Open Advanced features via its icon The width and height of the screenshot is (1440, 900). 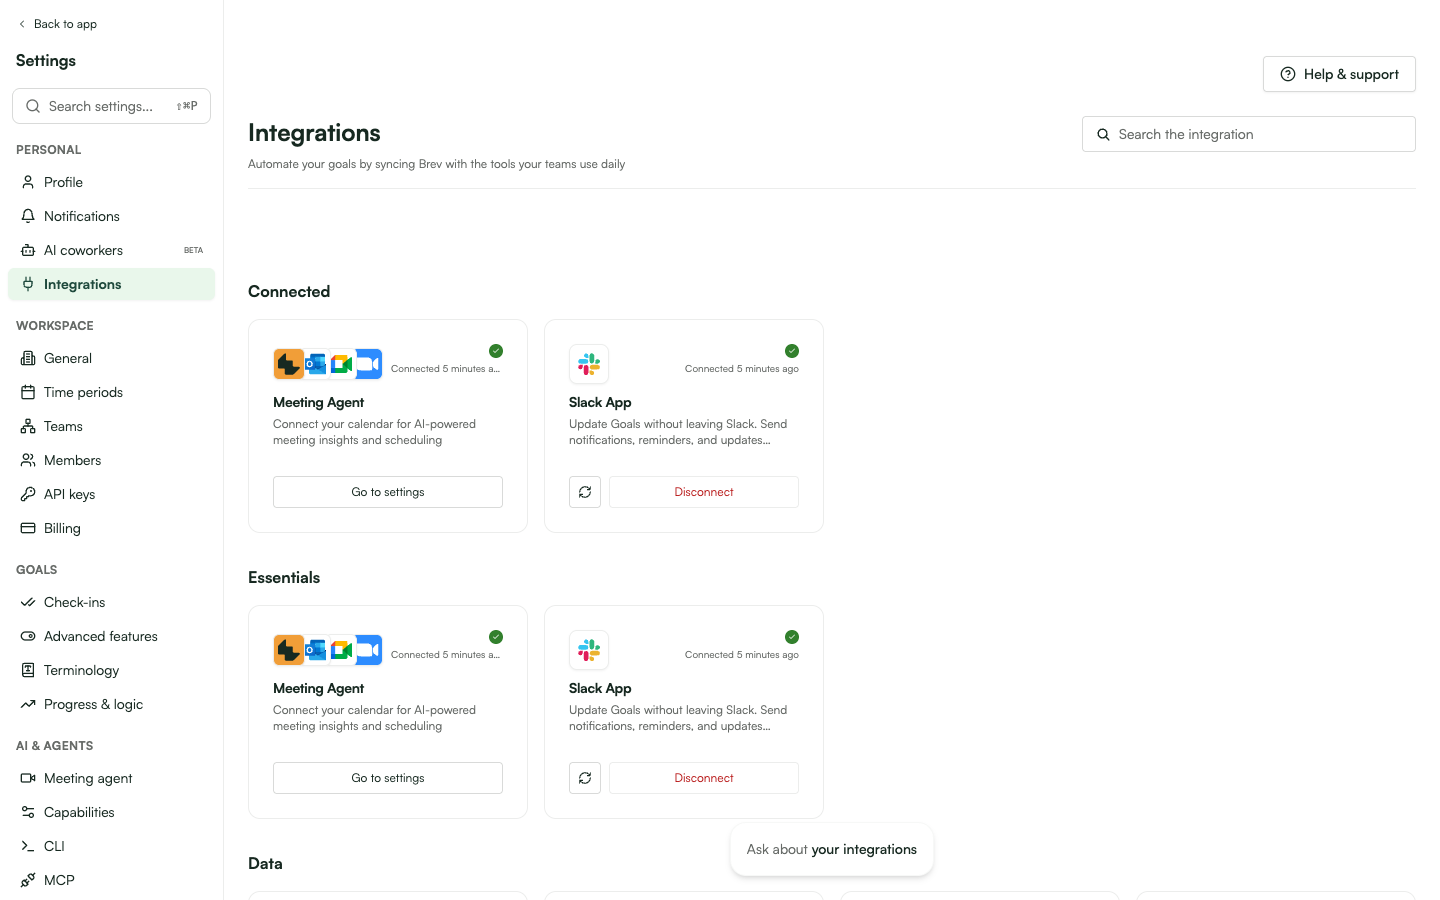point(28,636)
